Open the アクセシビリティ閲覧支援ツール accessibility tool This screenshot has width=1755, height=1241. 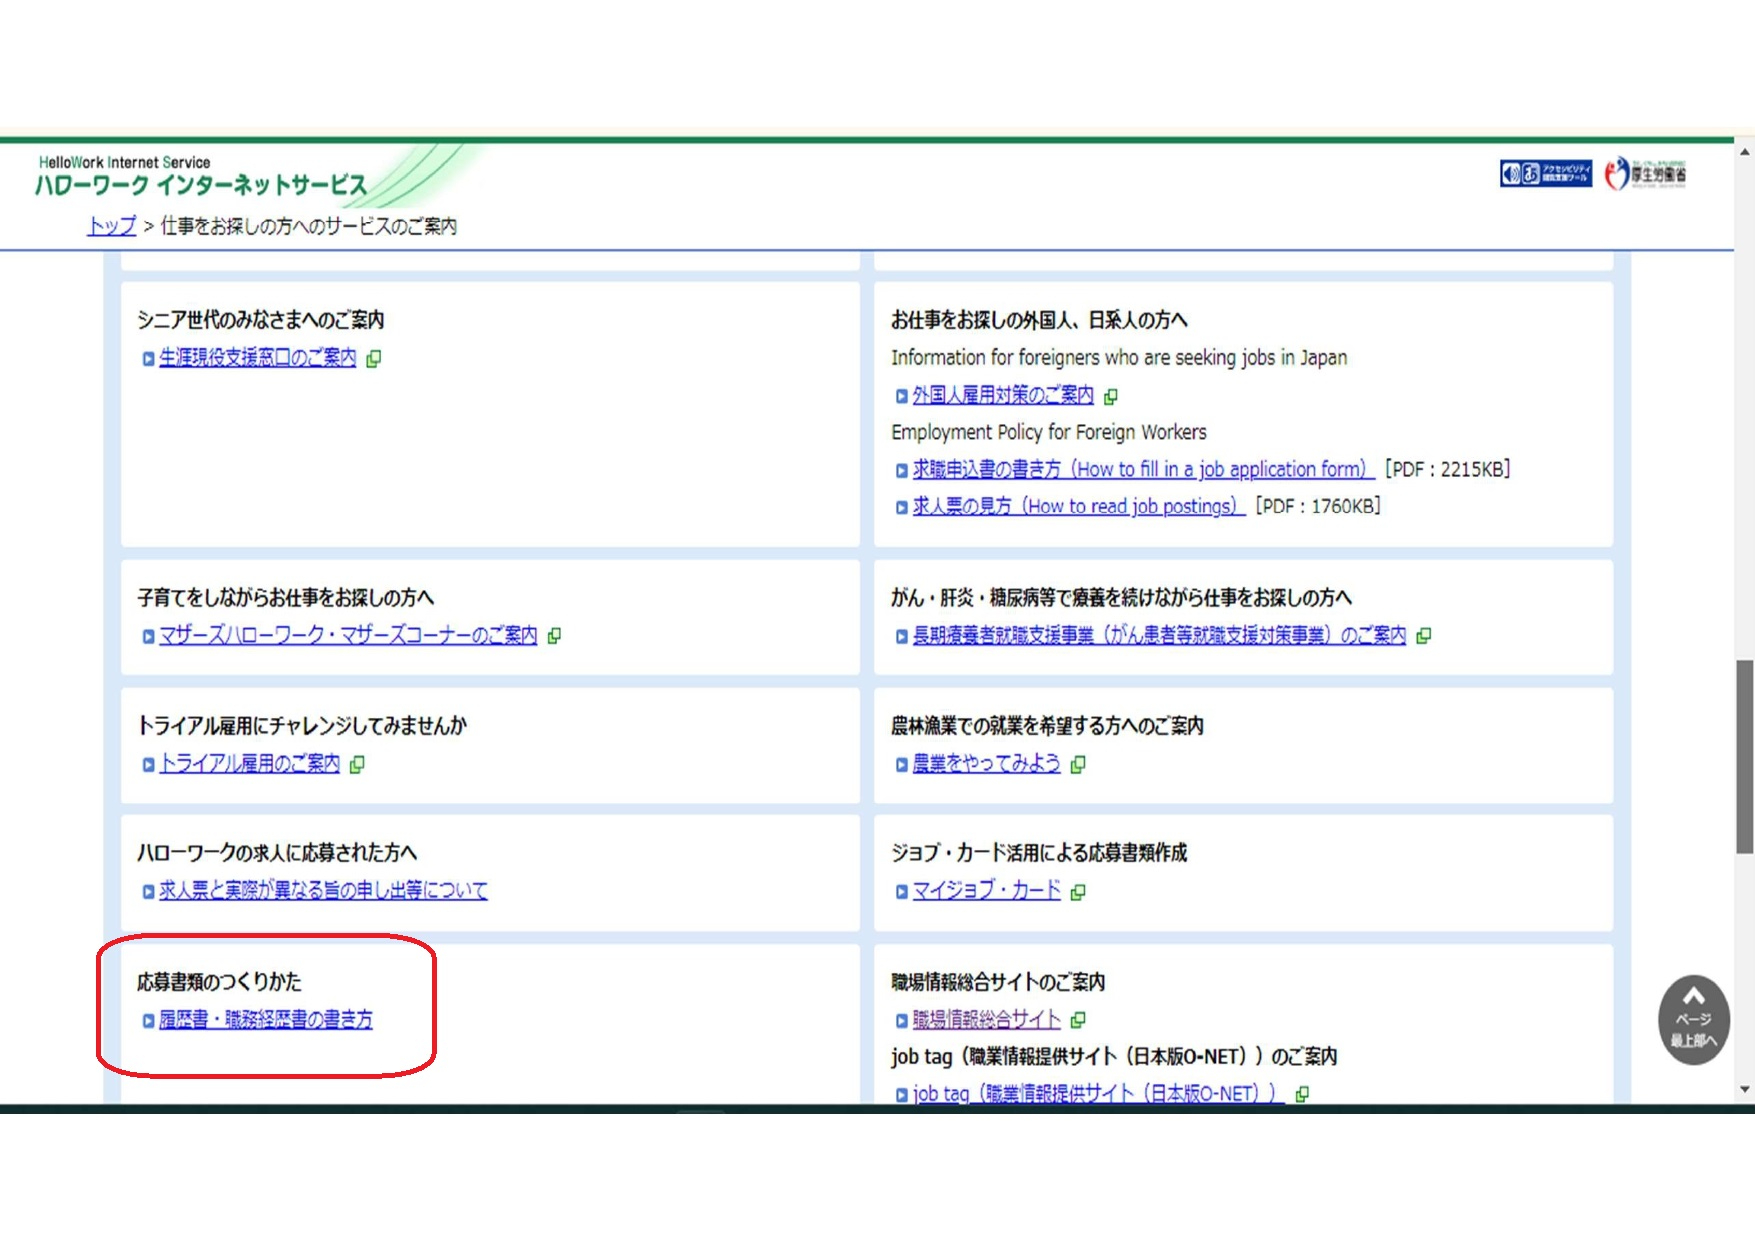click(x=1545, y=172)
